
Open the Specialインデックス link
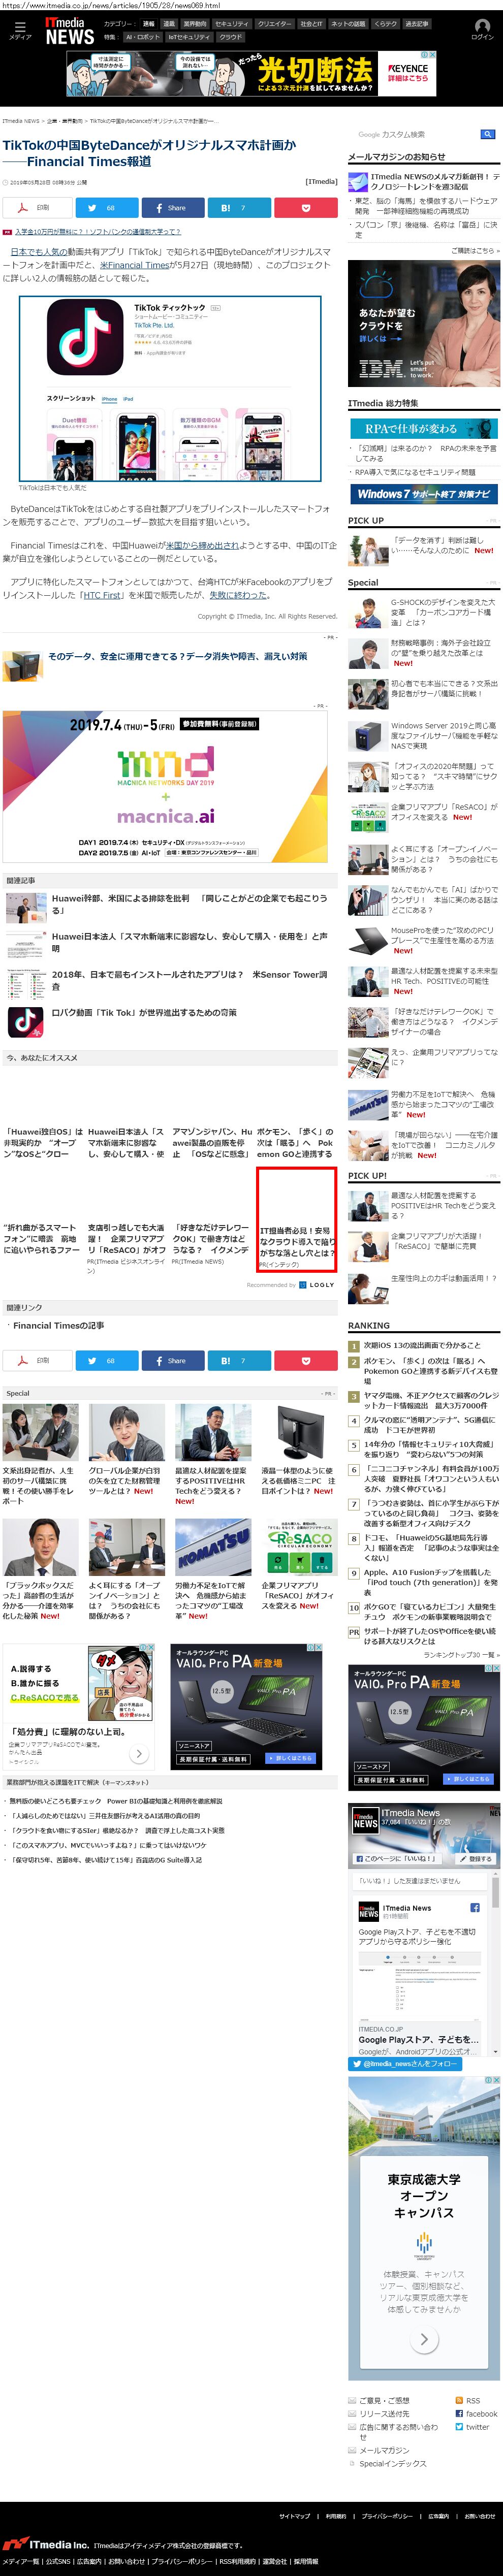[x=393, y=2463]
